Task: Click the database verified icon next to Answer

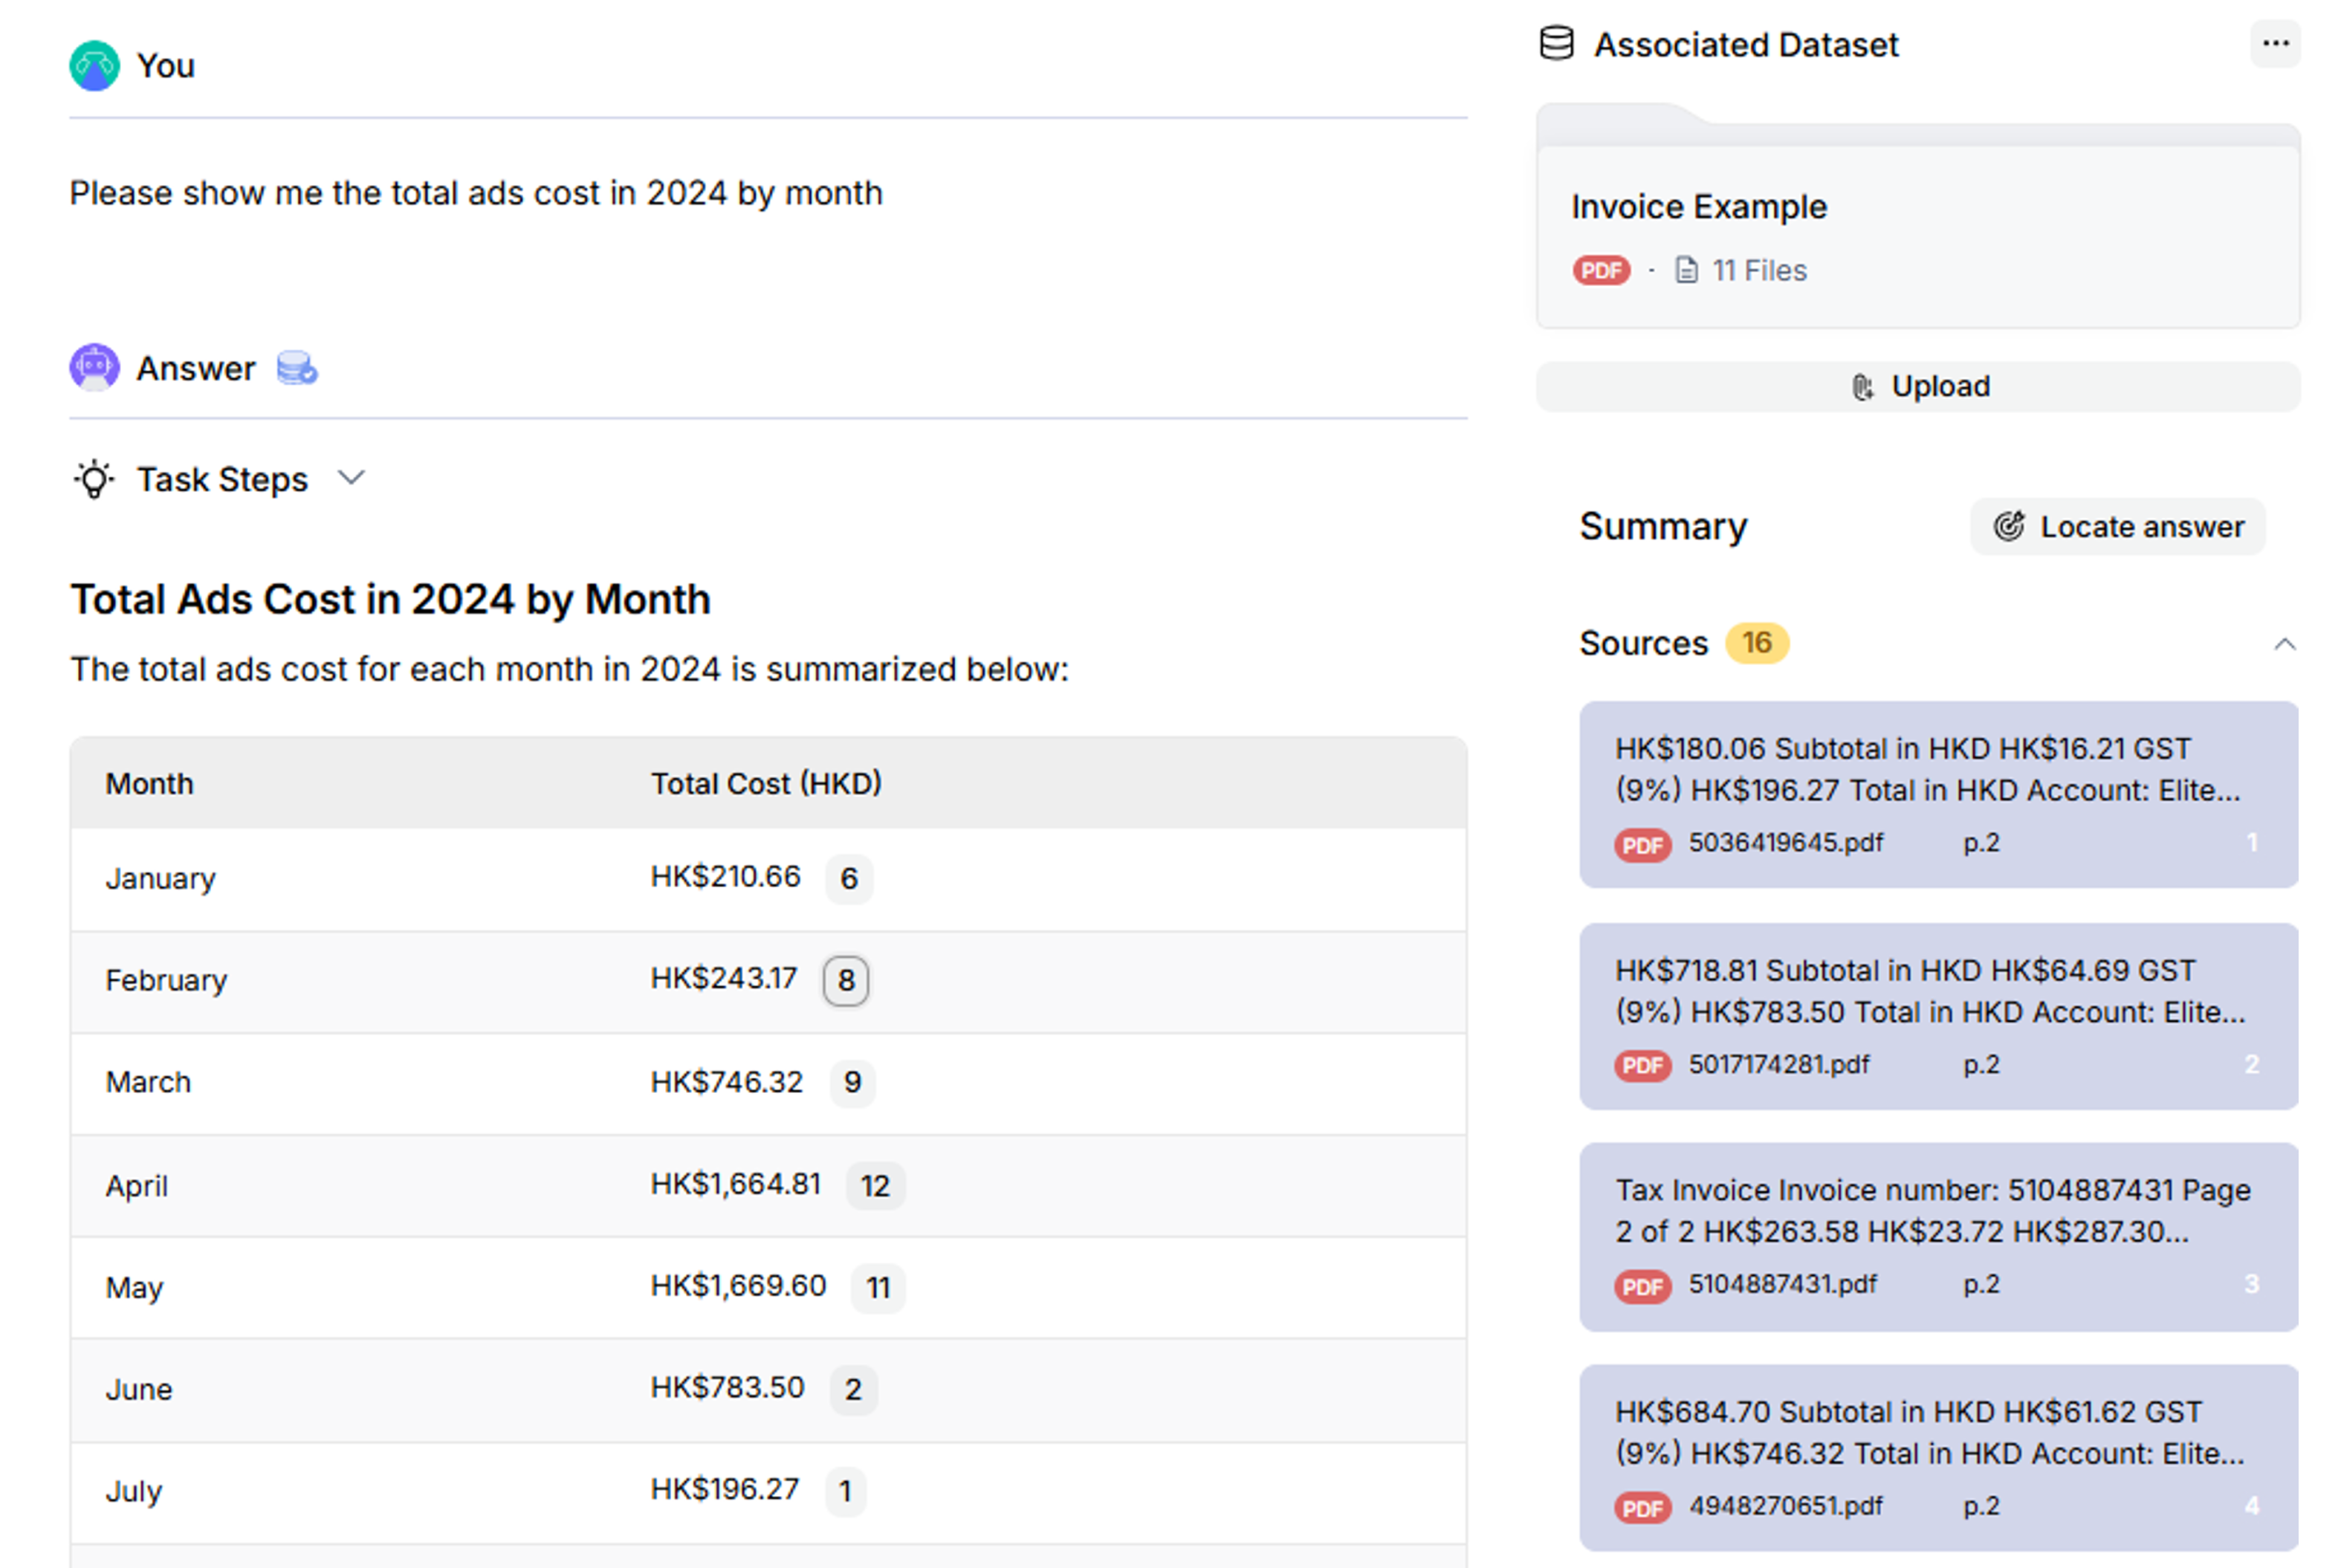Action: [297, 368]
